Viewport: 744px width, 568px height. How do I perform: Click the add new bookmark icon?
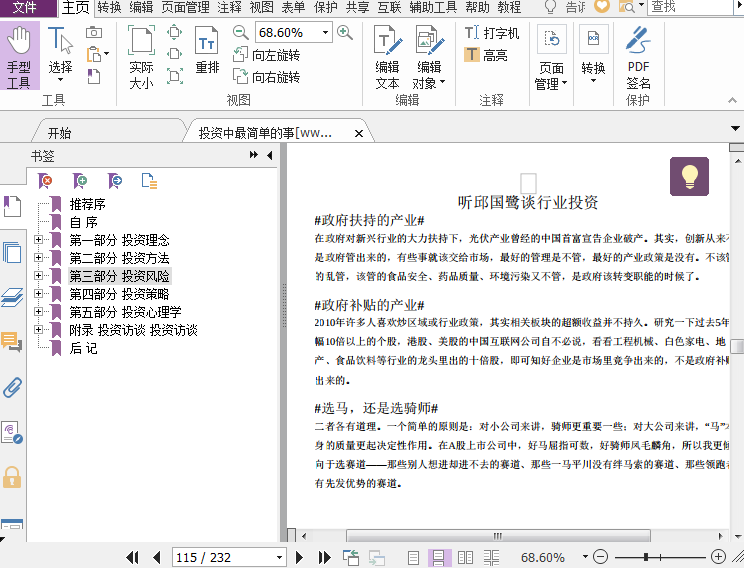pyautogui.click(x=80, y=181)
